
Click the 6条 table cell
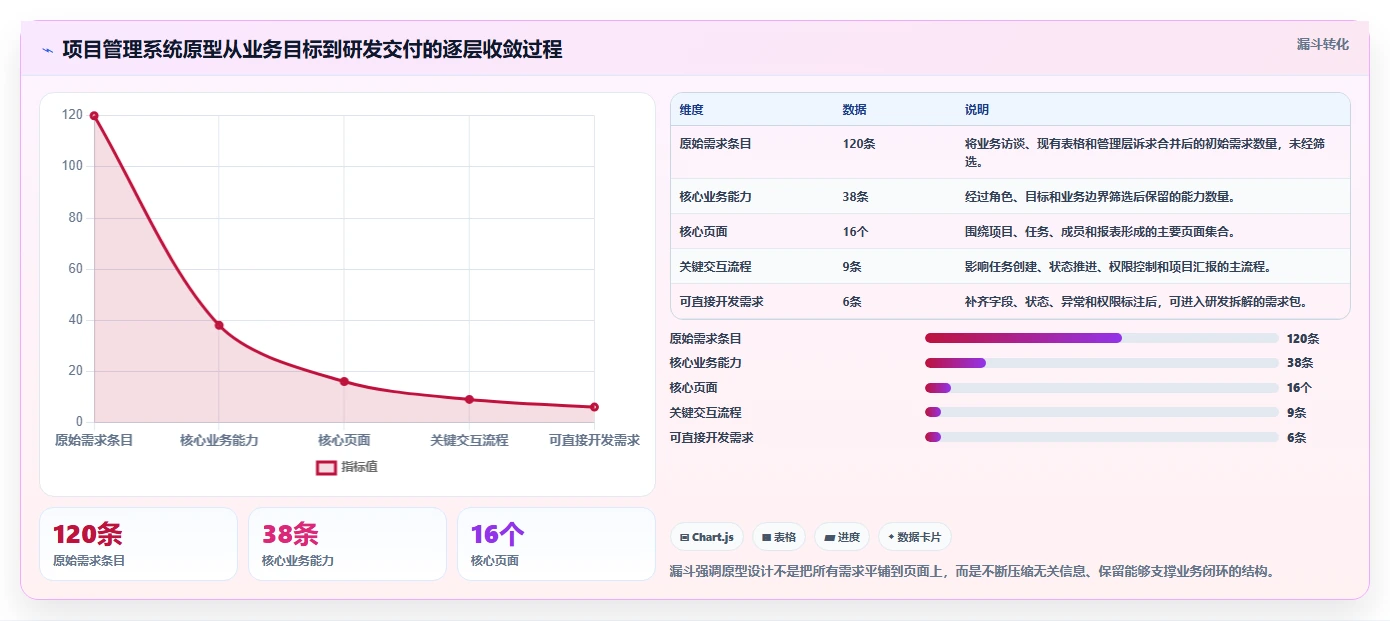coord(852,302)
